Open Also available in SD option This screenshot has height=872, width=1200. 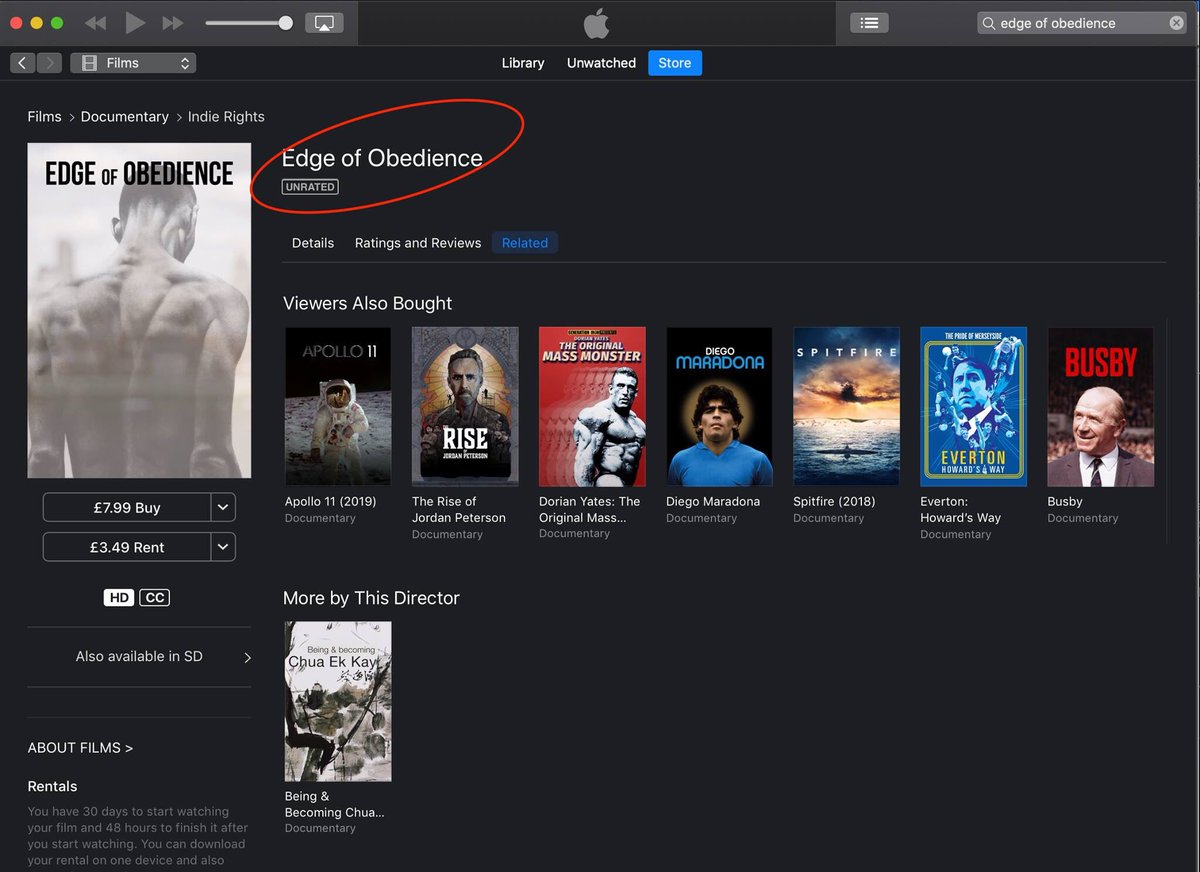(x=139, y=657)
